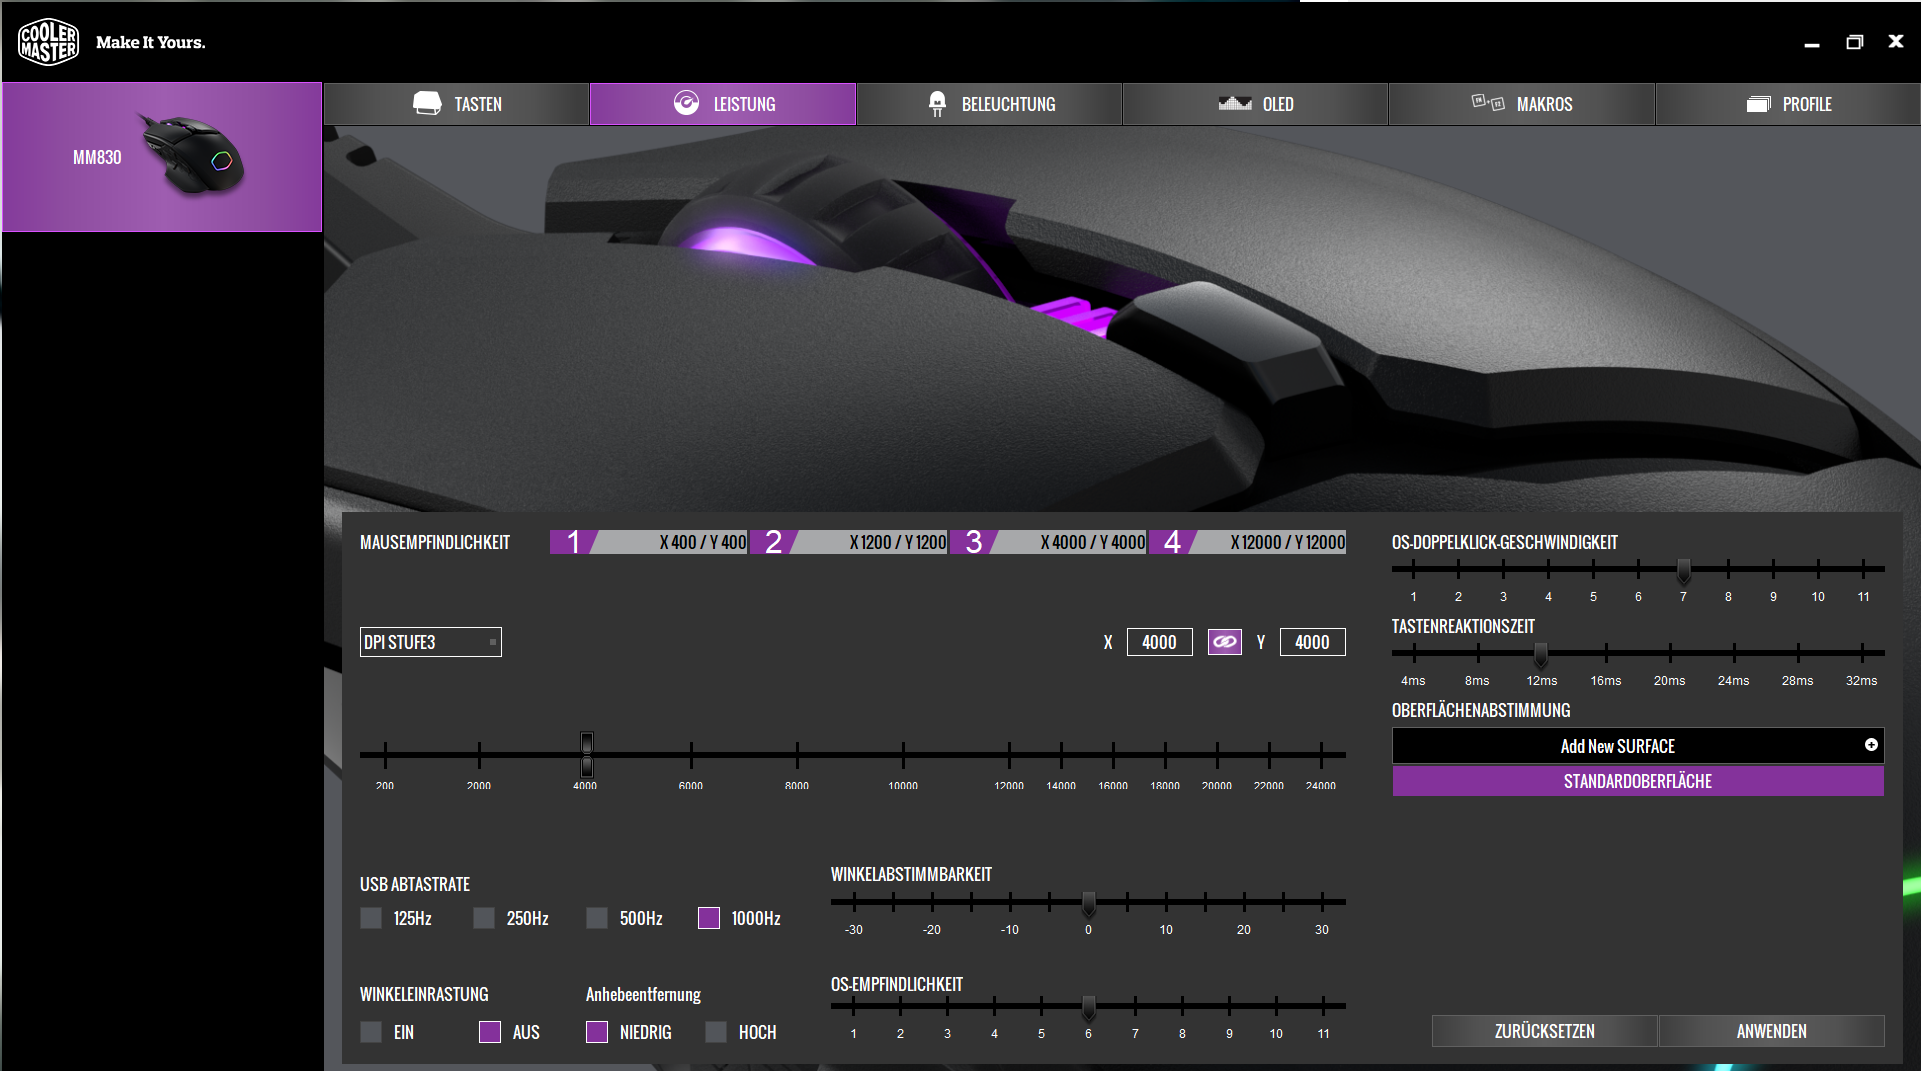The height and width of the screenshot is (1071, 1921).
Task: Turn Winkeleinrastung EIN
Action: point(371,1032)
